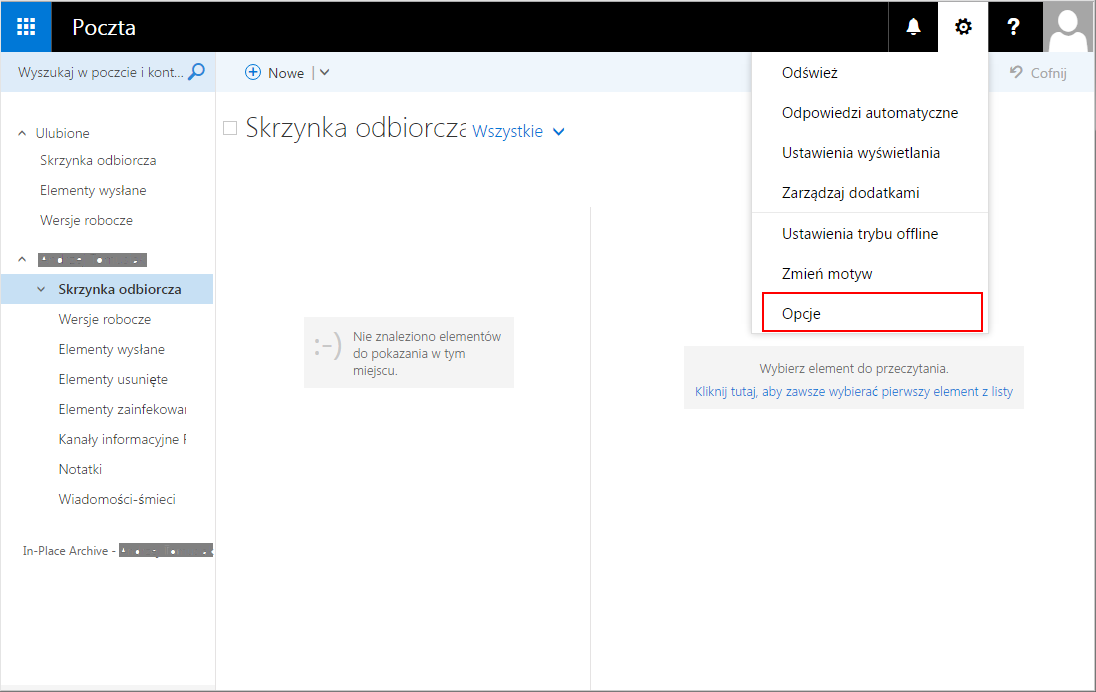Click Opcje in the settings menu
1096x692 pixels.
tap(872, 312)
